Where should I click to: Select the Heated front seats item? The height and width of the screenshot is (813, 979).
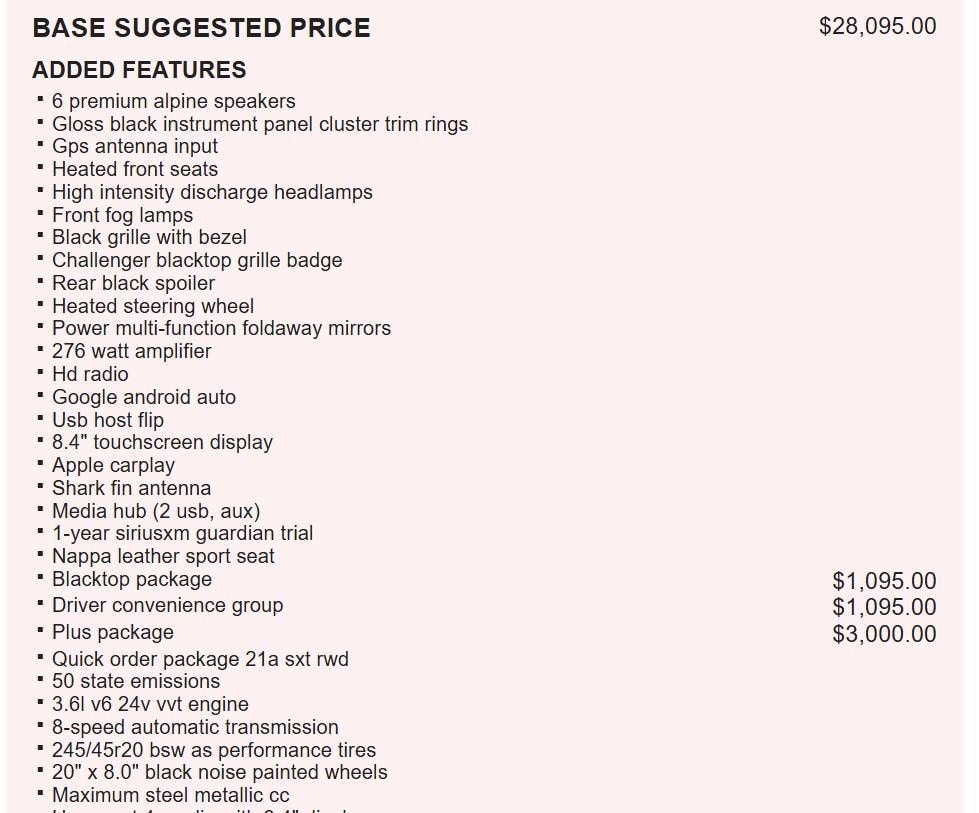click(x=135, y=169)
